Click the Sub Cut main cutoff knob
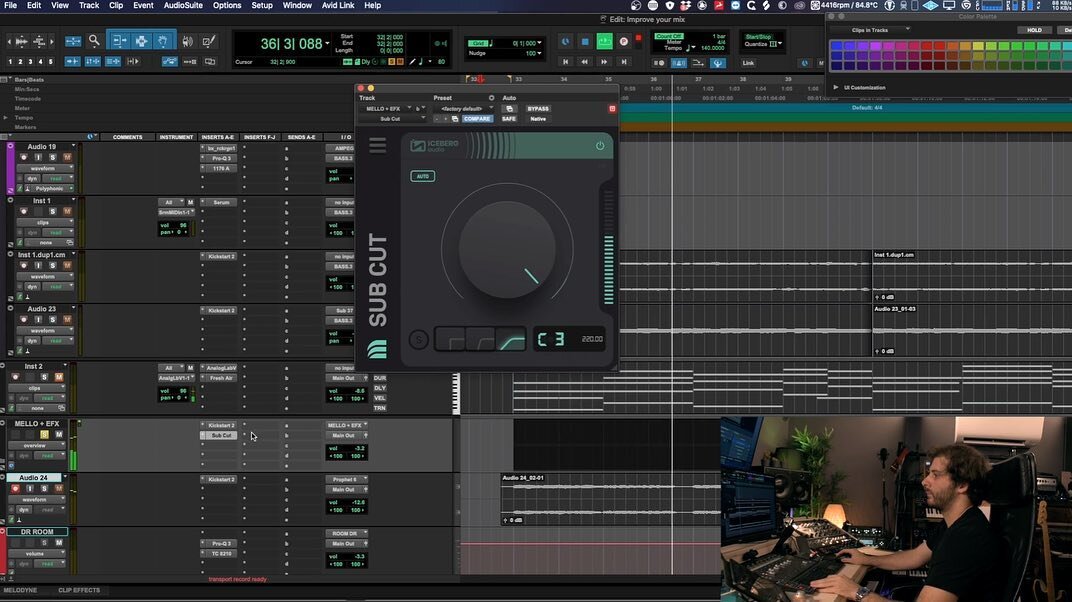 (507, 249)
